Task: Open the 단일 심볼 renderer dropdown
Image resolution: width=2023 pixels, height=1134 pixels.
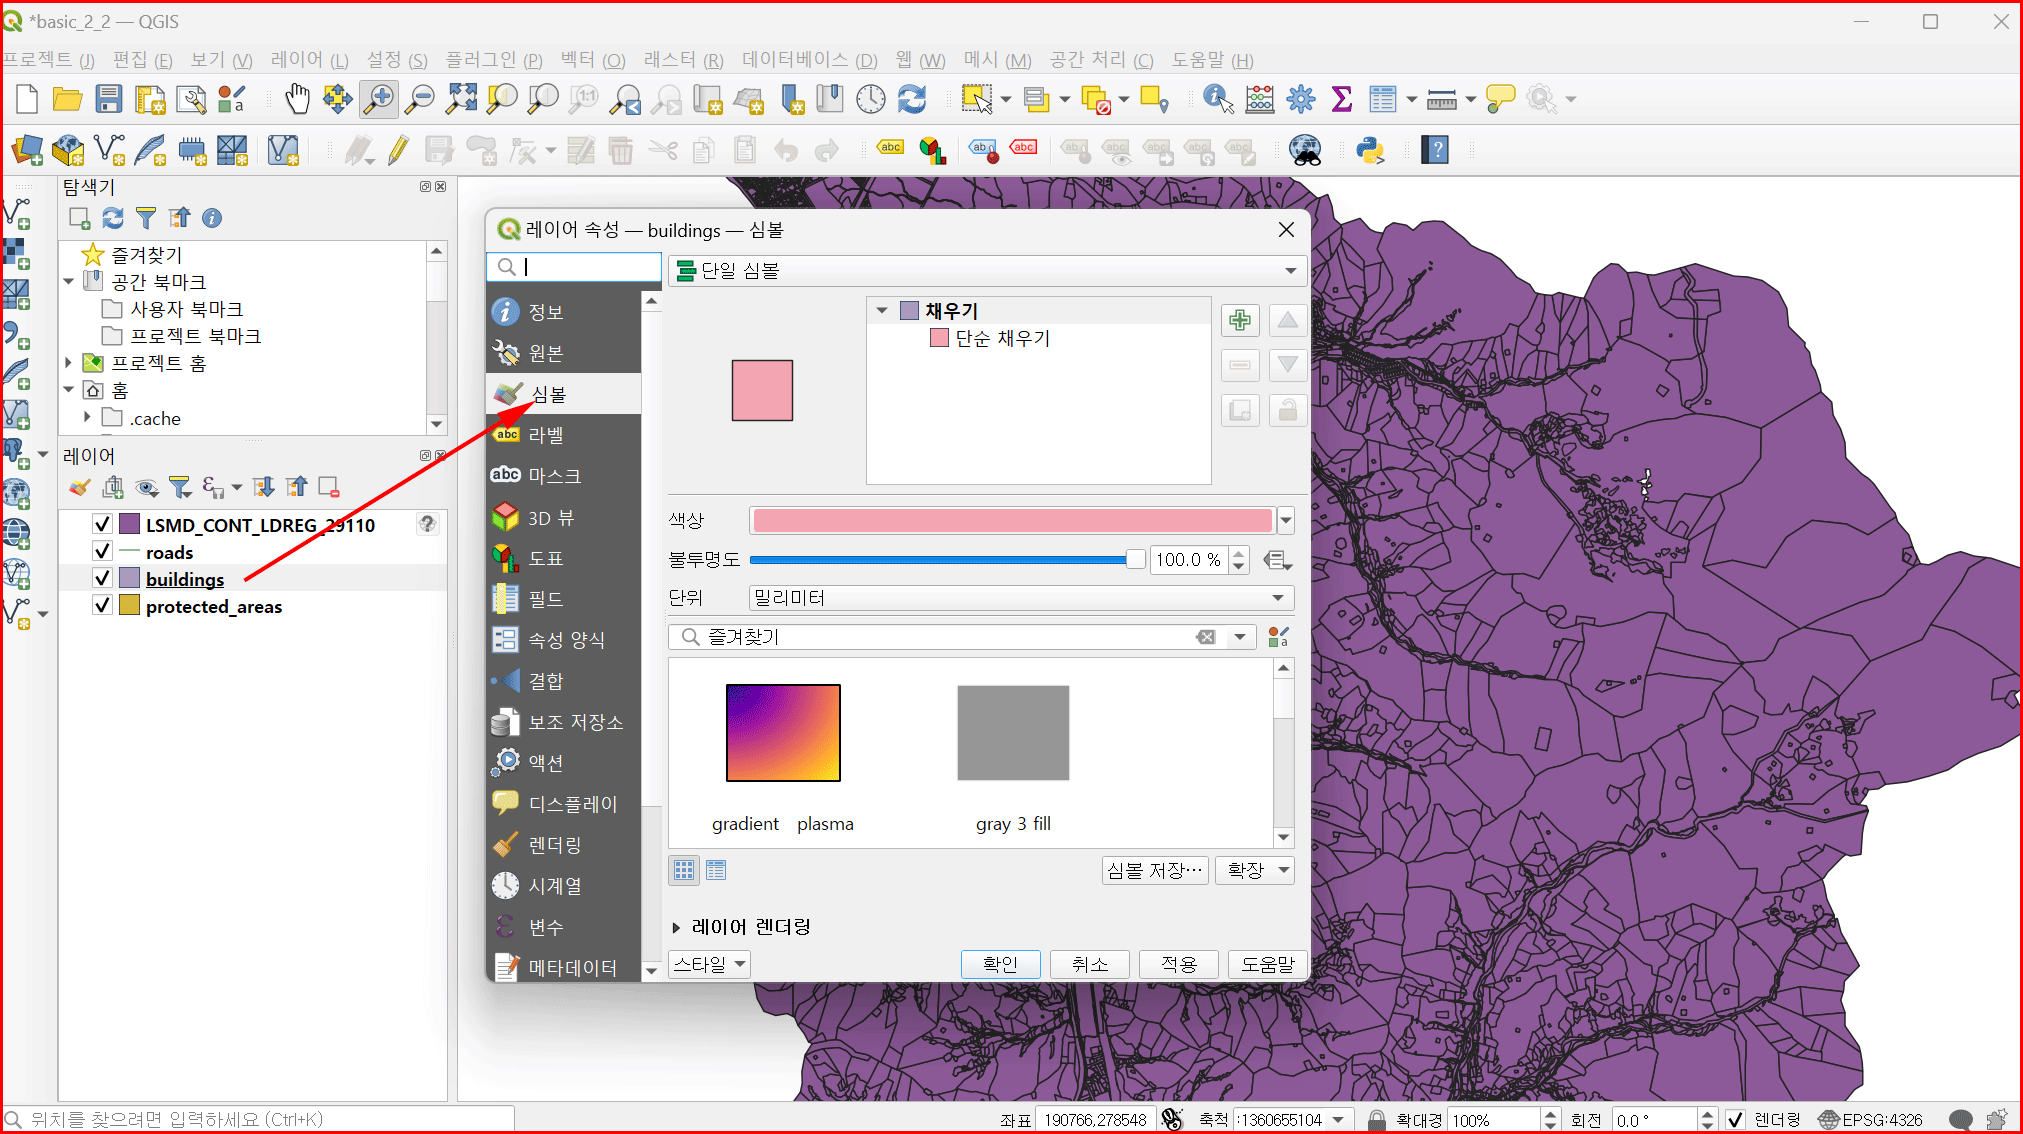Action: 986,271
